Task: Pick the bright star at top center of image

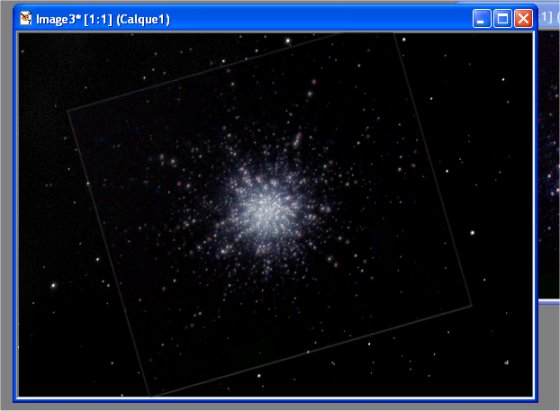Action: 288,41
